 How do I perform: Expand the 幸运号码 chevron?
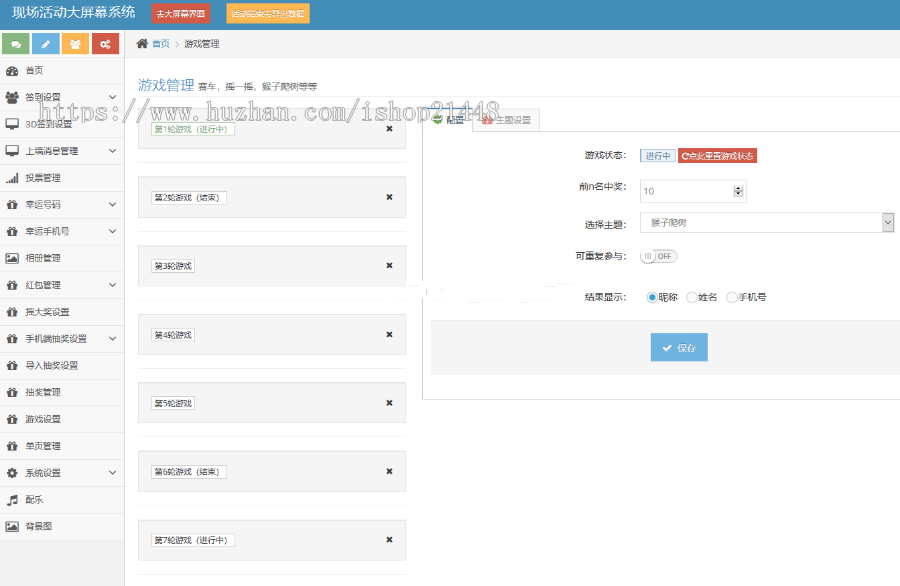pyautogui.click(x=112, y=204)
